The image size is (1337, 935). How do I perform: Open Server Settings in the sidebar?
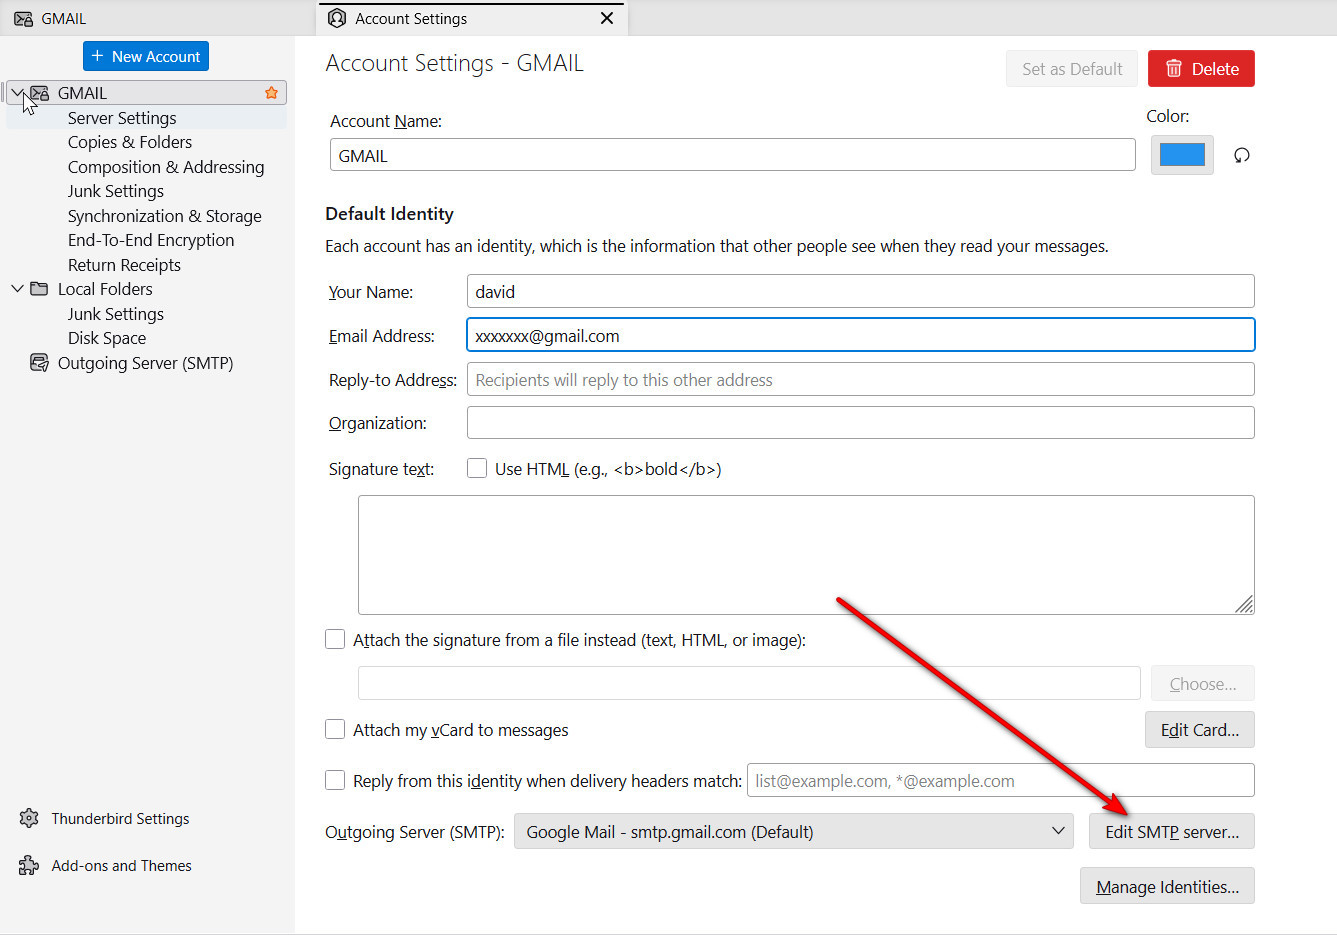click(122, 118)
